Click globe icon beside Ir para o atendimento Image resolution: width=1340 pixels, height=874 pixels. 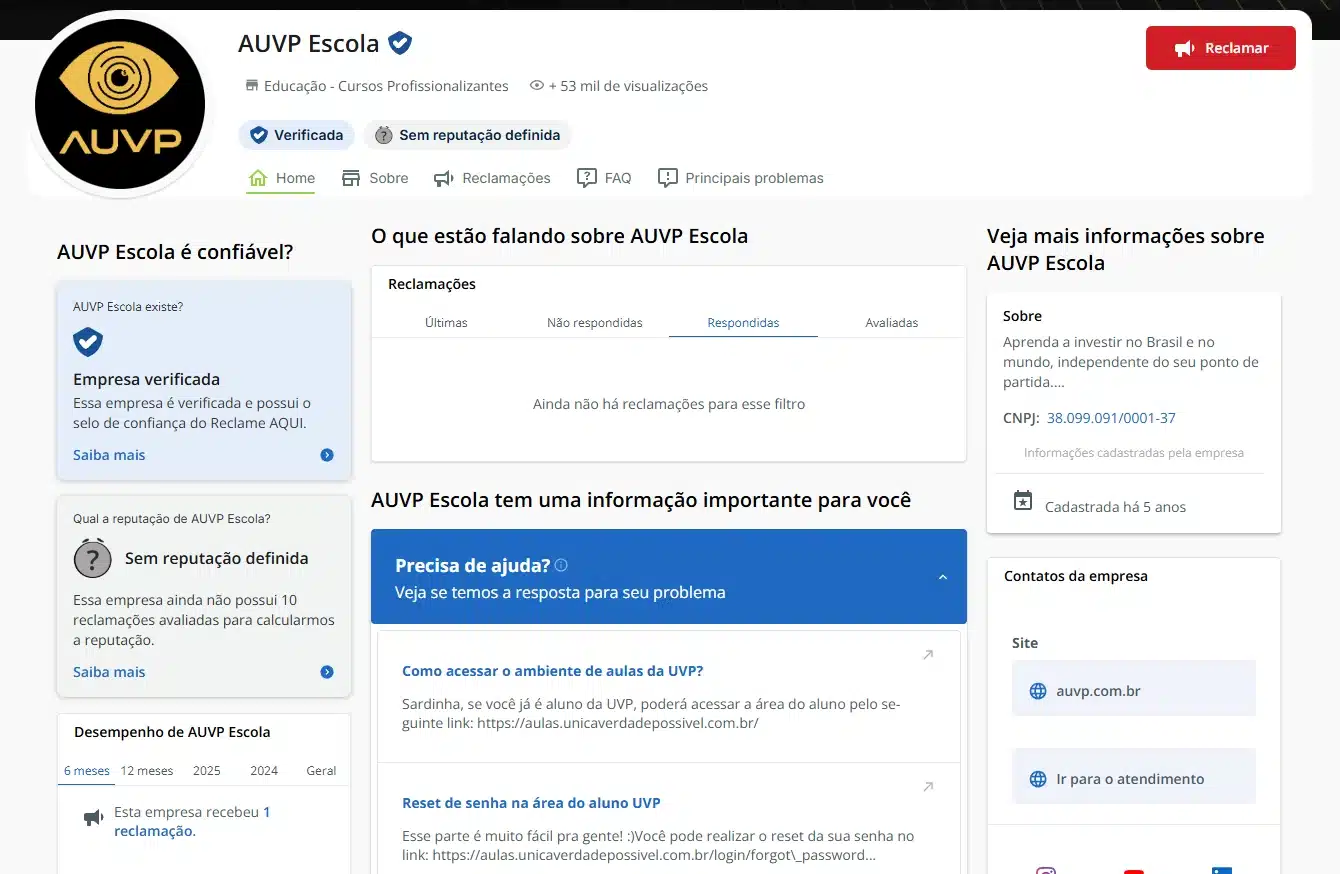pyautogui.click(x=1038, y=779)
